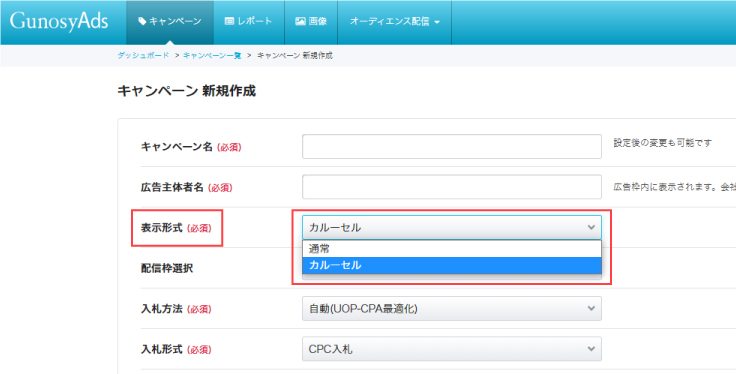
Task: Focus the キャンペーン名 input field
Action: (452, 146)
